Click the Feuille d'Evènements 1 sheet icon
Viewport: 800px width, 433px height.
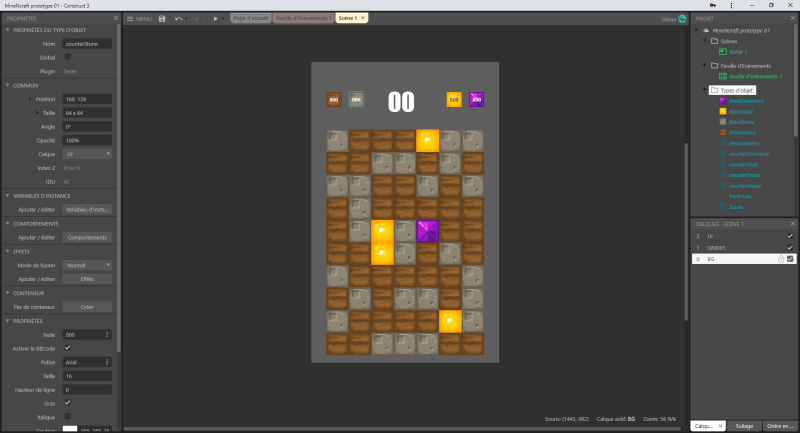[722, 76]
